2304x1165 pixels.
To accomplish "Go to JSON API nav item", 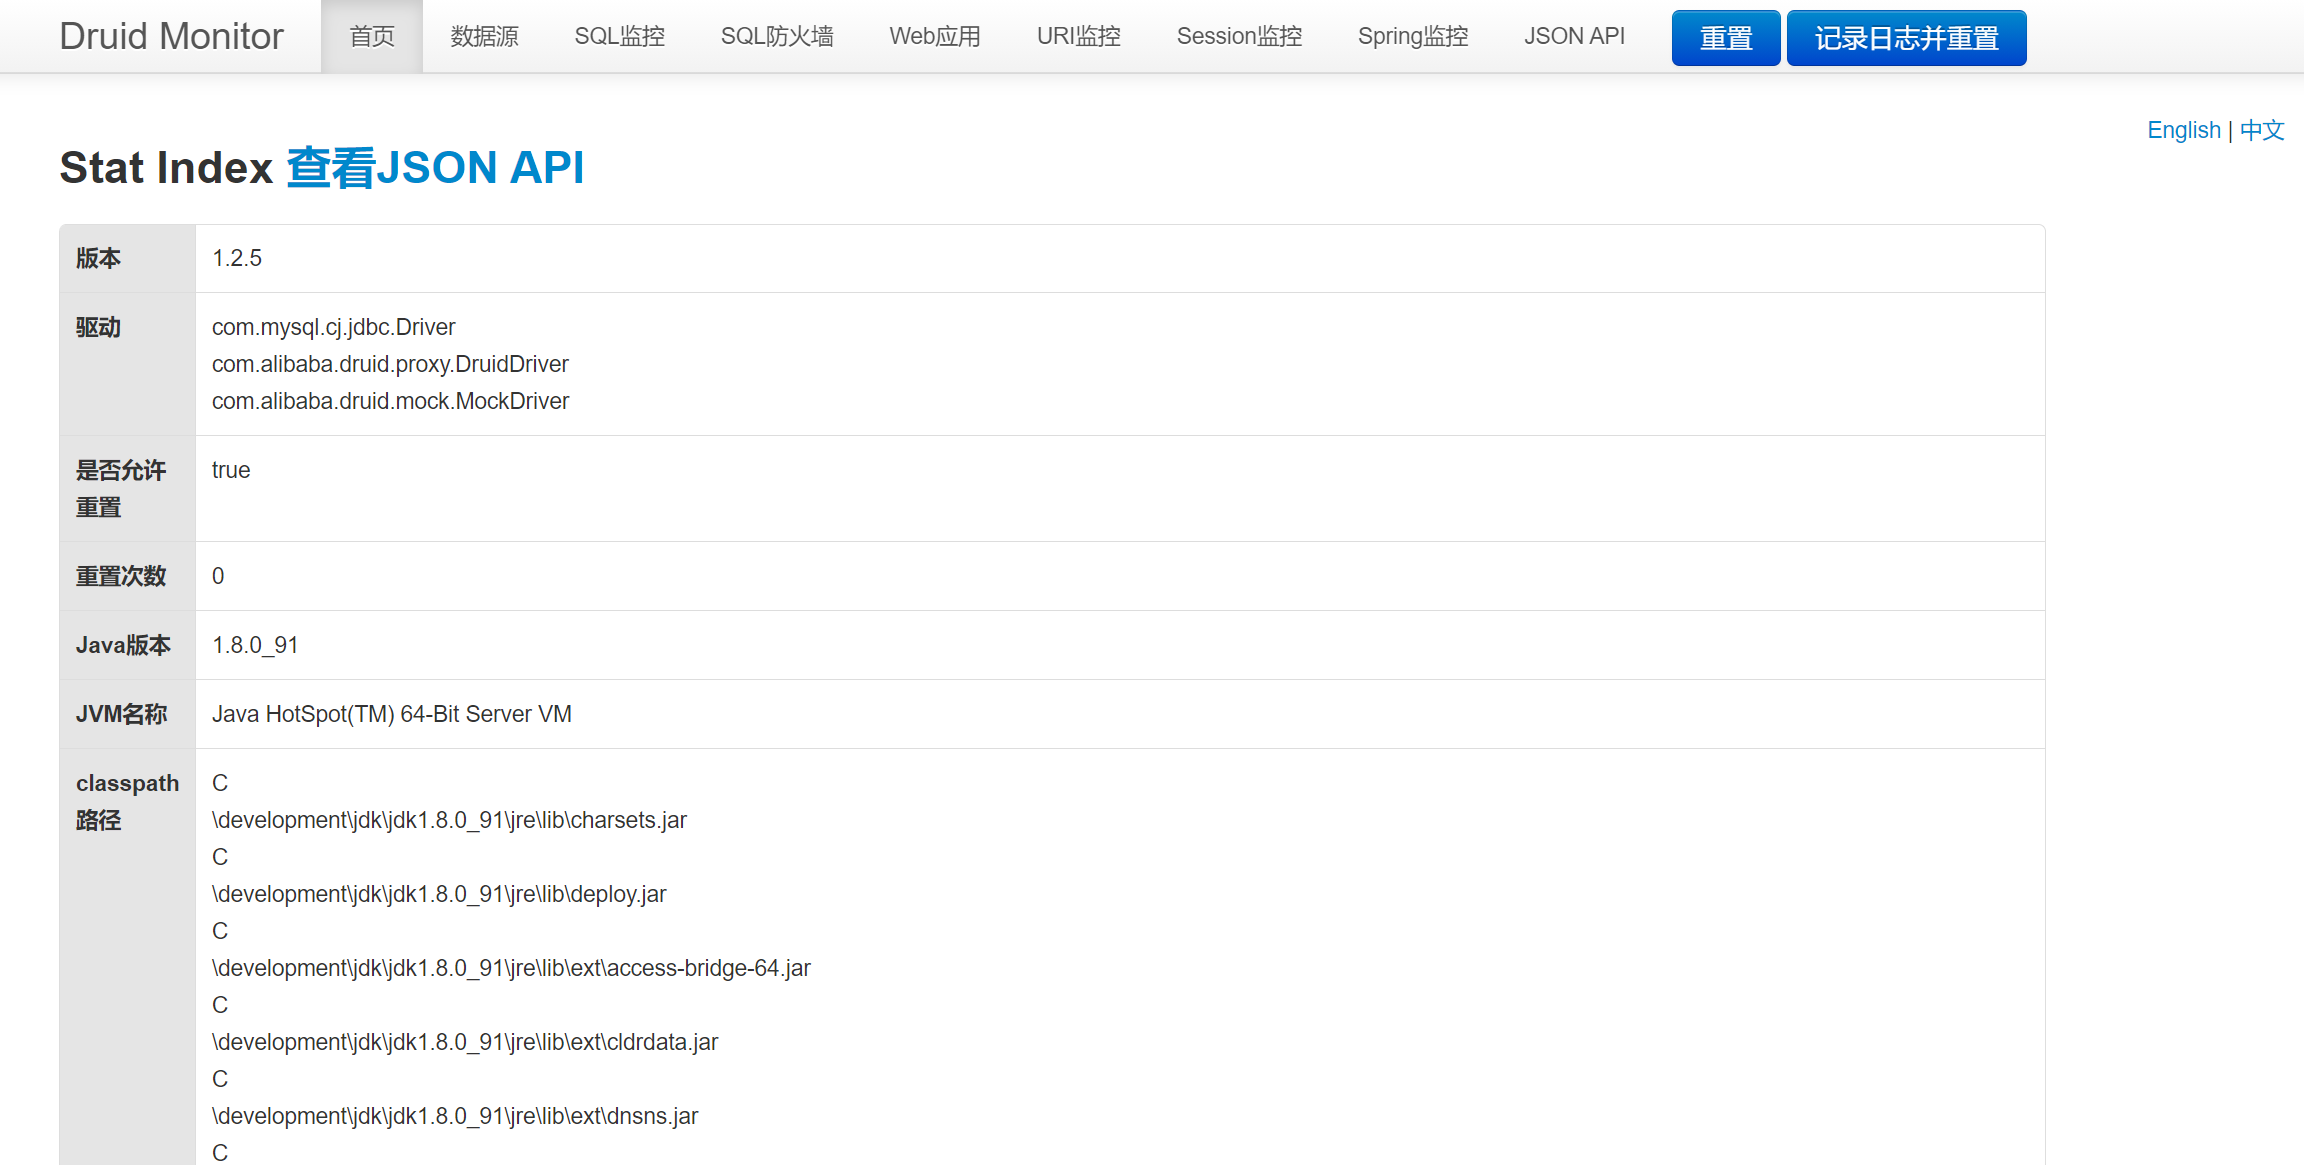I will click(1574, 36).
